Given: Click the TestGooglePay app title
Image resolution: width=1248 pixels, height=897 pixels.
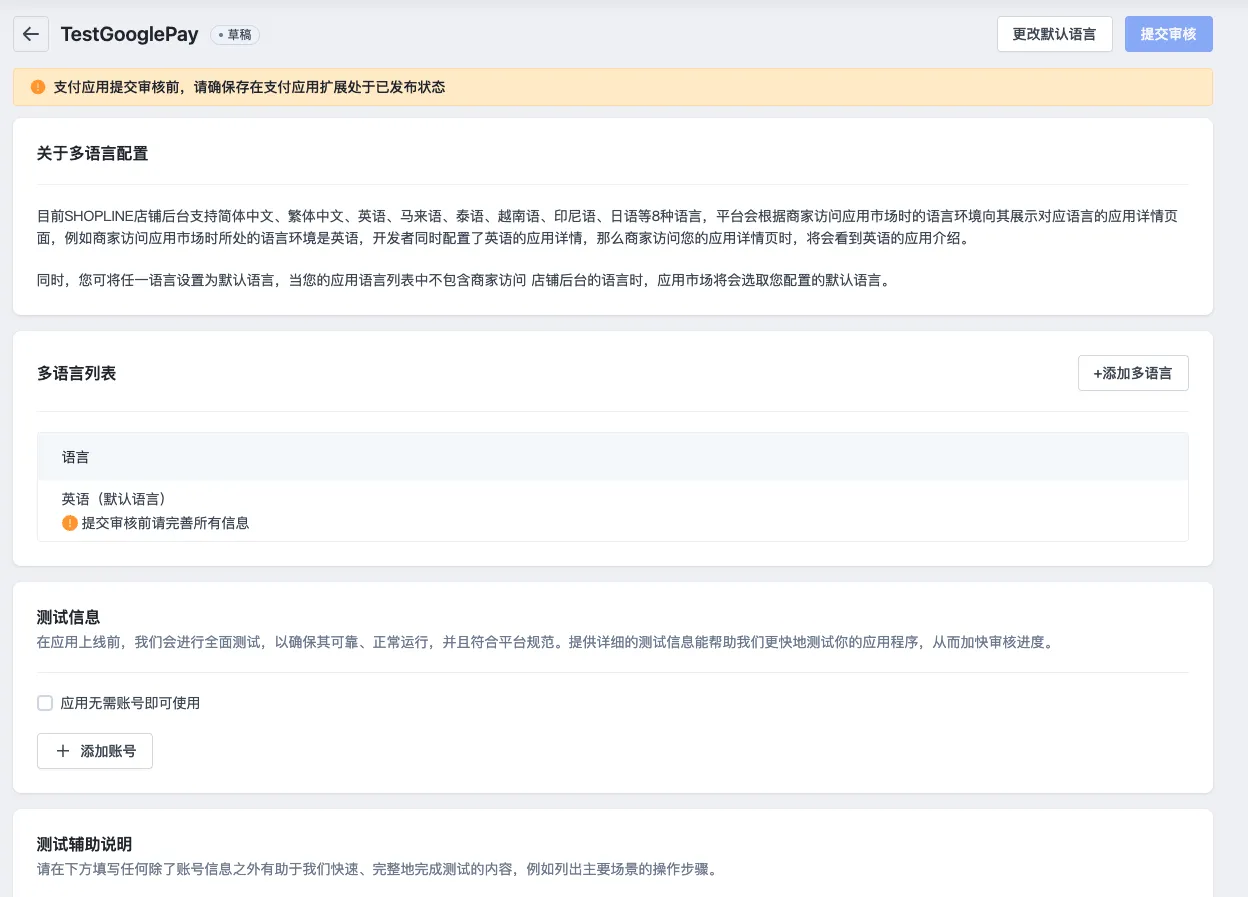Looking at the screenshot, I should [x=130, y=35].
